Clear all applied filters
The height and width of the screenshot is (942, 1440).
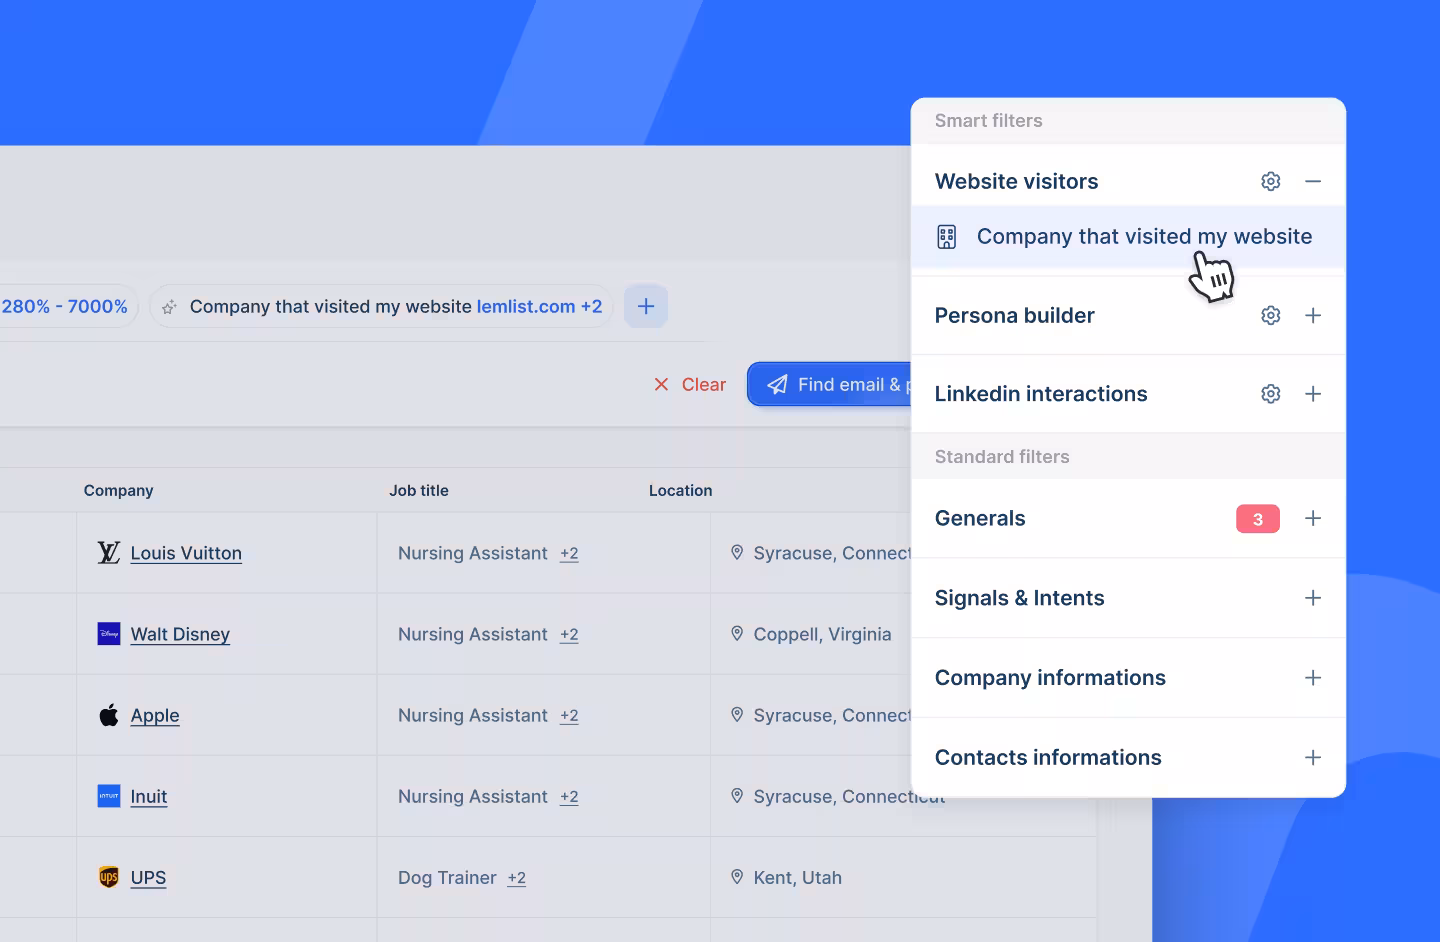(x=690, y=385)
